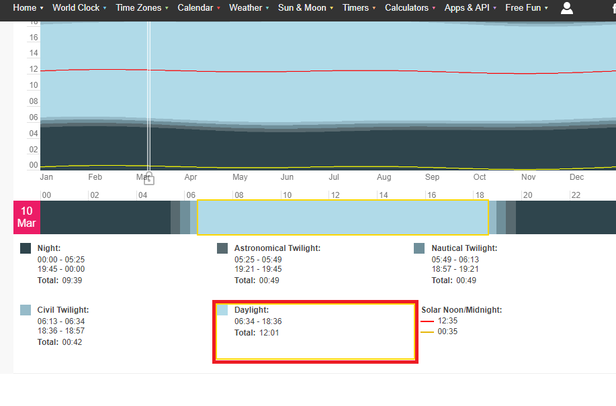This screenshot has height=406, width=616.
Task: Click the date marker handle under Mar
Action: [149, 180]
